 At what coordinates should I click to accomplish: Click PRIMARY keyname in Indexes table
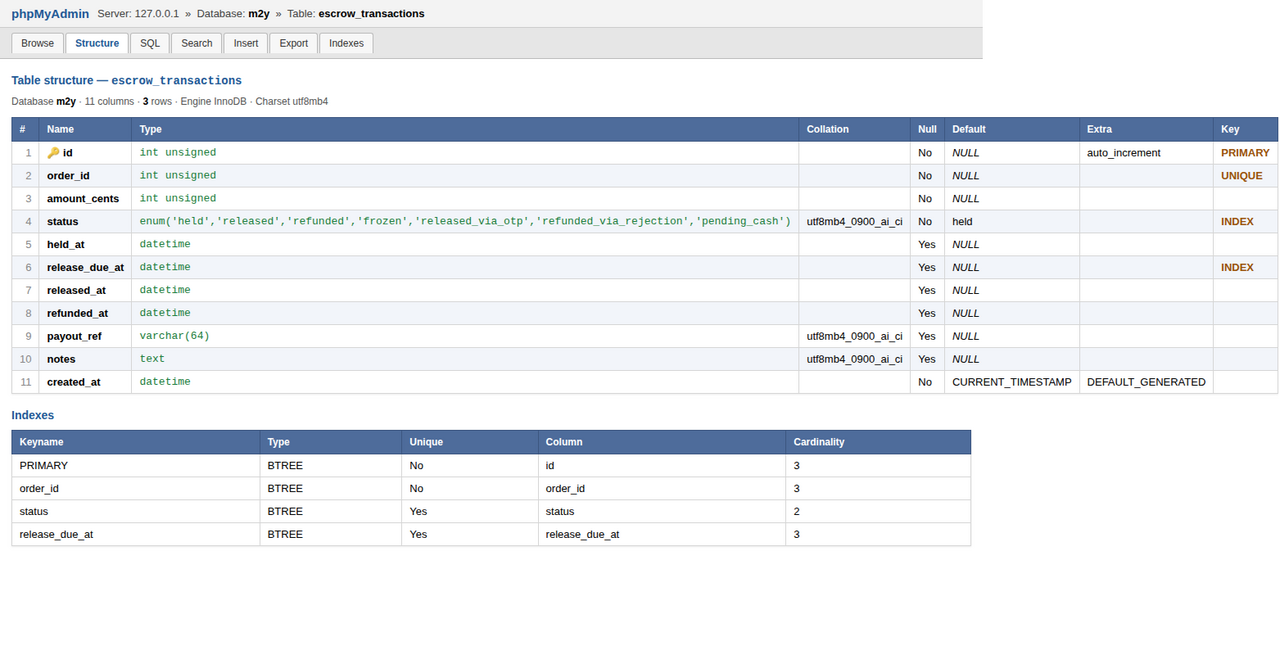tap(44, 466)
